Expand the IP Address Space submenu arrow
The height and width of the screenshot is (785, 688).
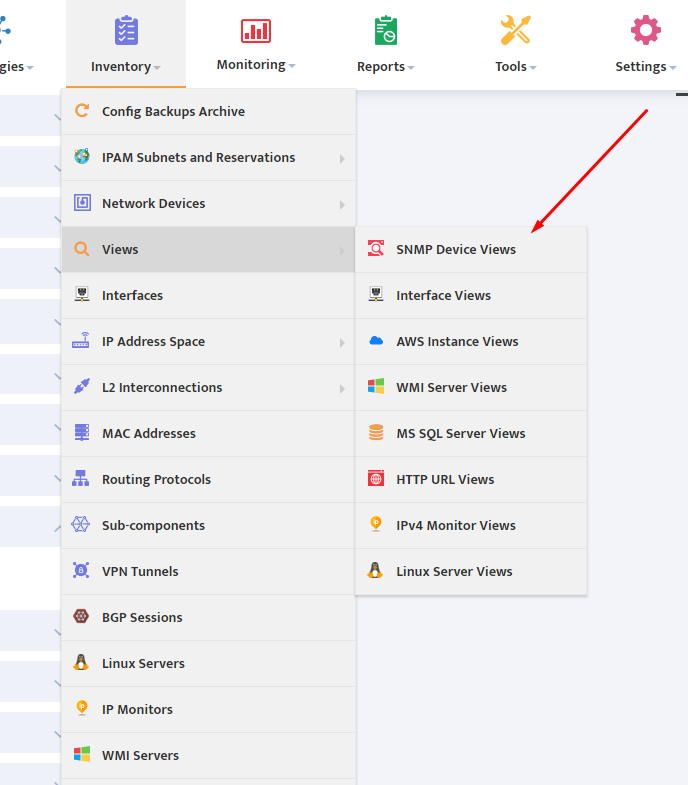click(x=342, y=343)
